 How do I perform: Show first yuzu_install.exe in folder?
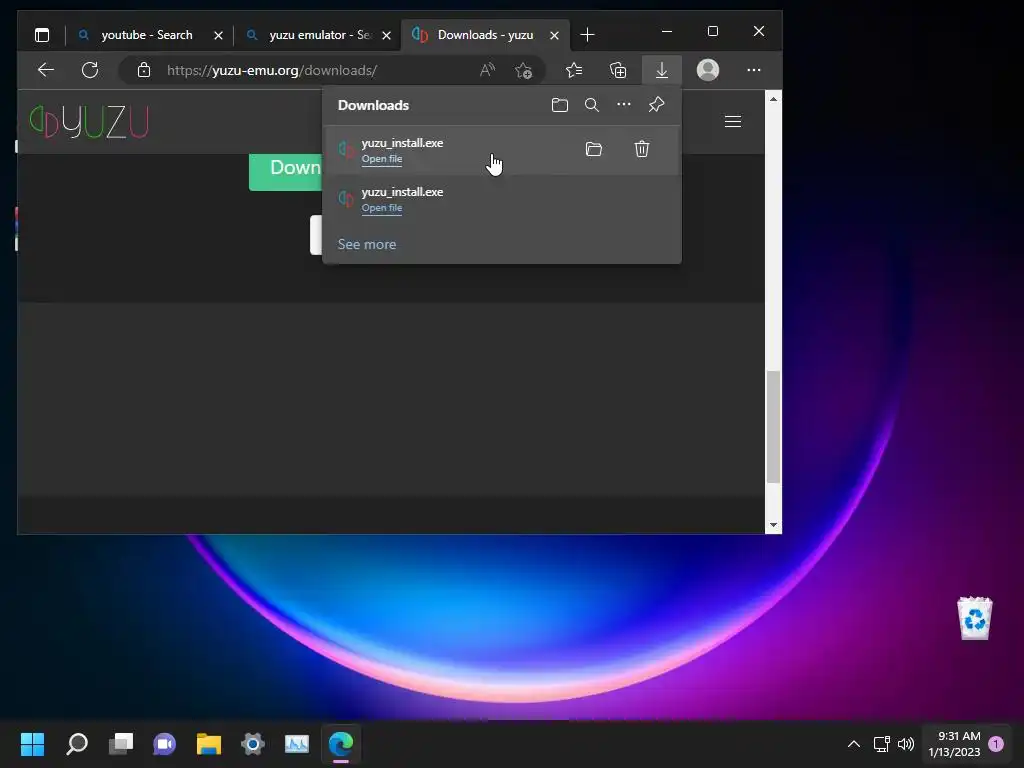tap(594, 150)
